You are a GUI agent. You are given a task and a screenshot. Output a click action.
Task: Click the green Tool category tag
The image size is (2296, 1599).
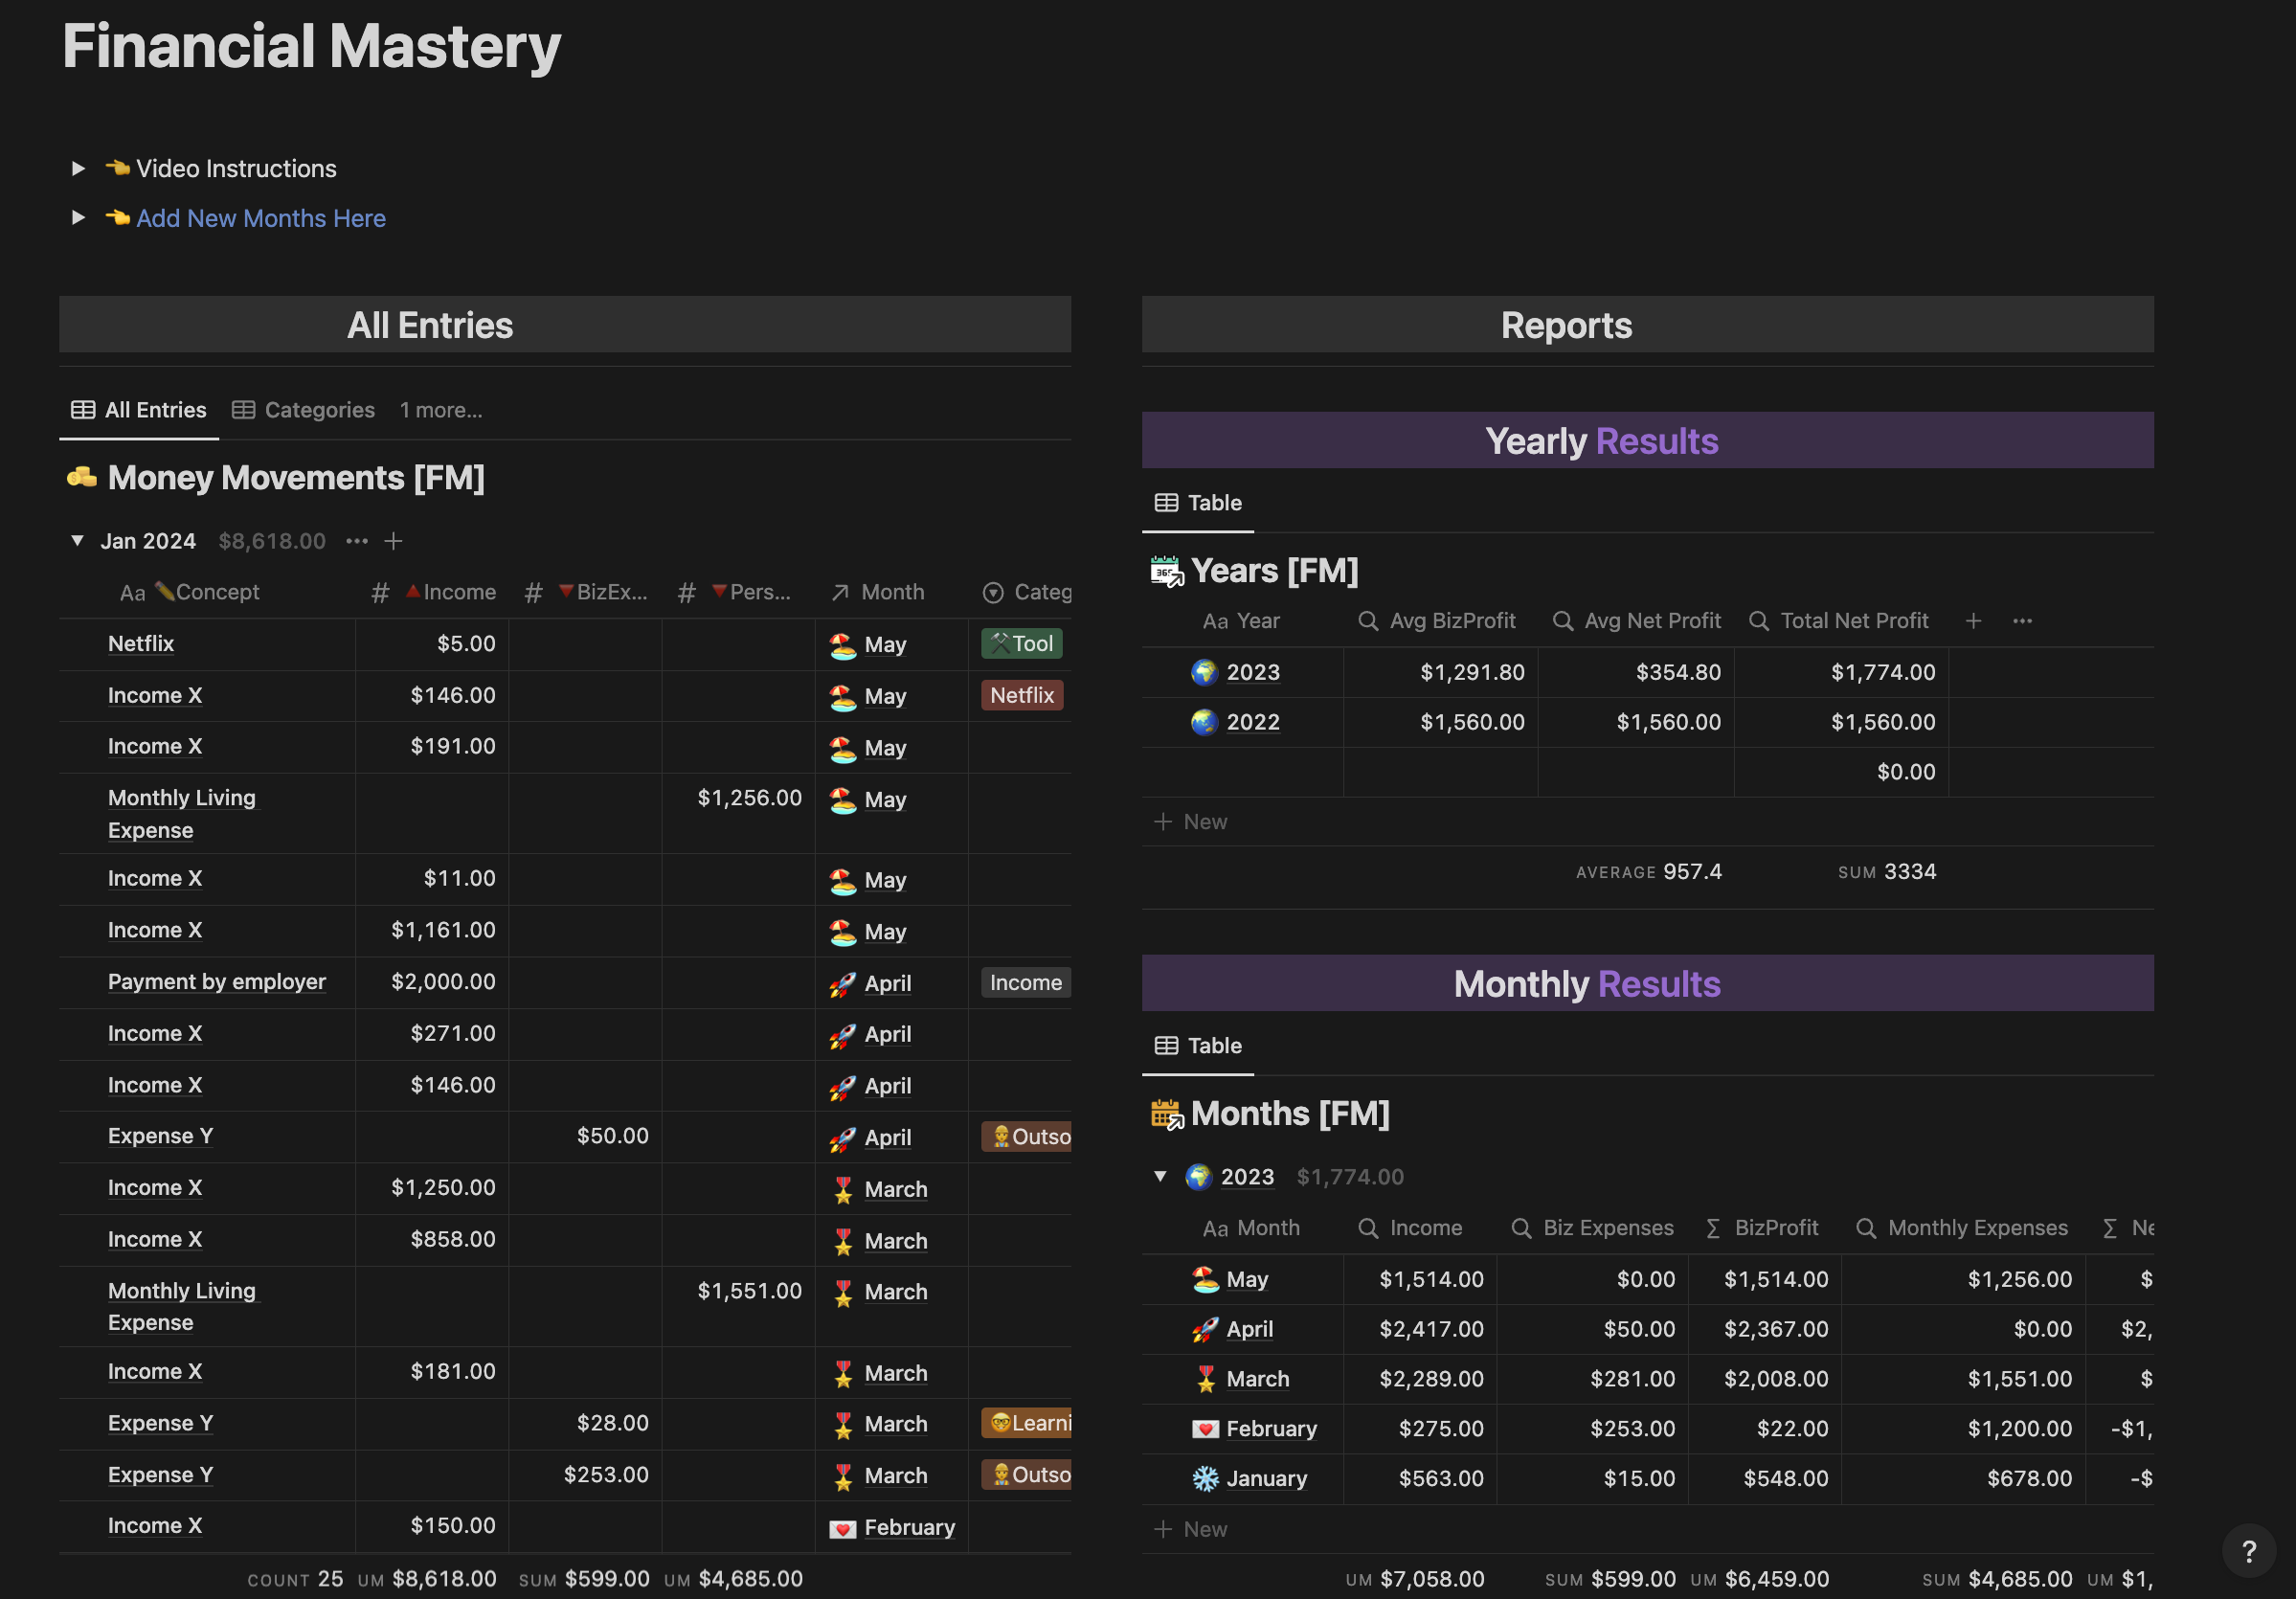pyautogui.click(x=1021, y=644)
